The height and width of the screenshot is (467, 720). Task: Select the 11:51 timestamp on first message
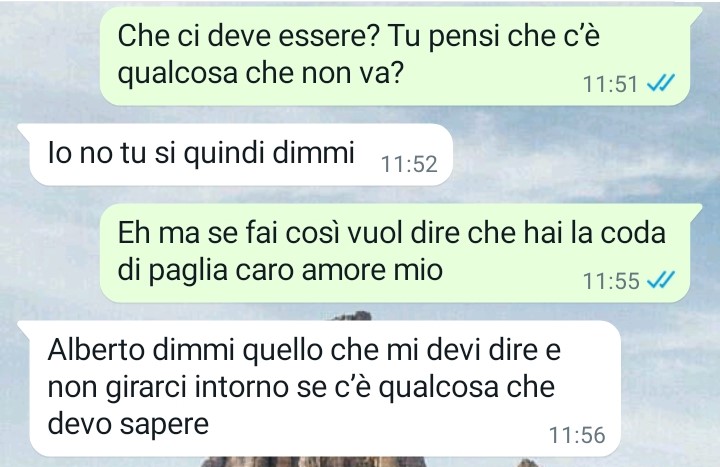coord(610,84)
